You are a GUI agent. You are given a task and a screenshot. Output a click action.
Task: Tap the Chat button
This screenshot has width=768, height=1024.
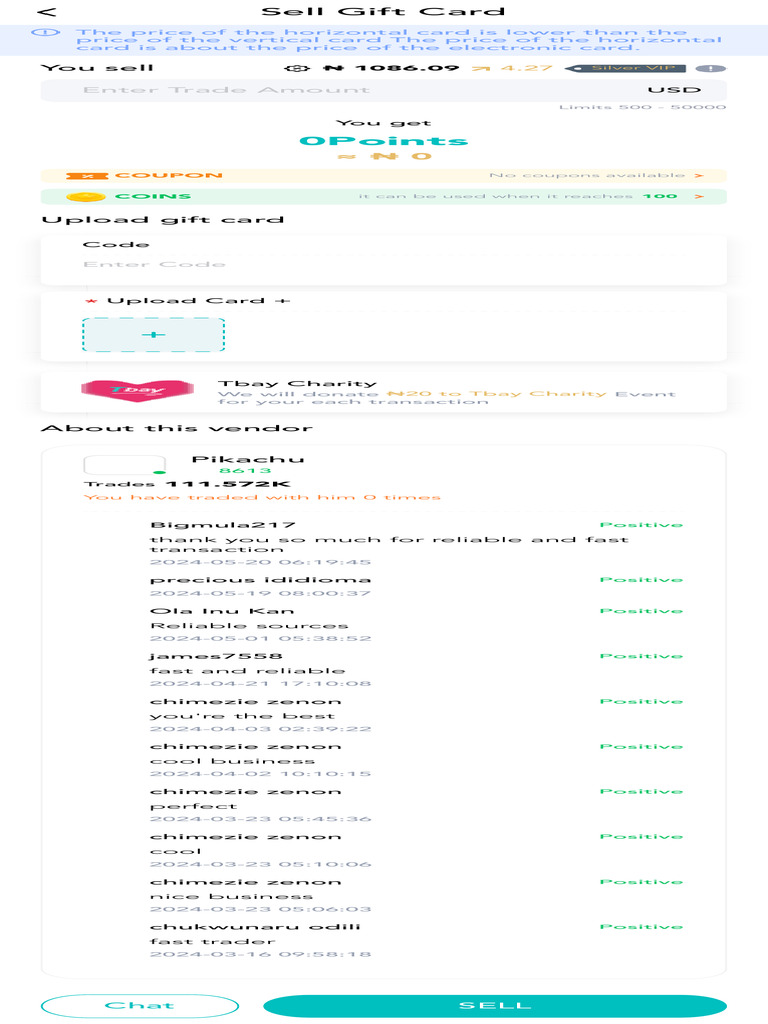coord(140,1006)
